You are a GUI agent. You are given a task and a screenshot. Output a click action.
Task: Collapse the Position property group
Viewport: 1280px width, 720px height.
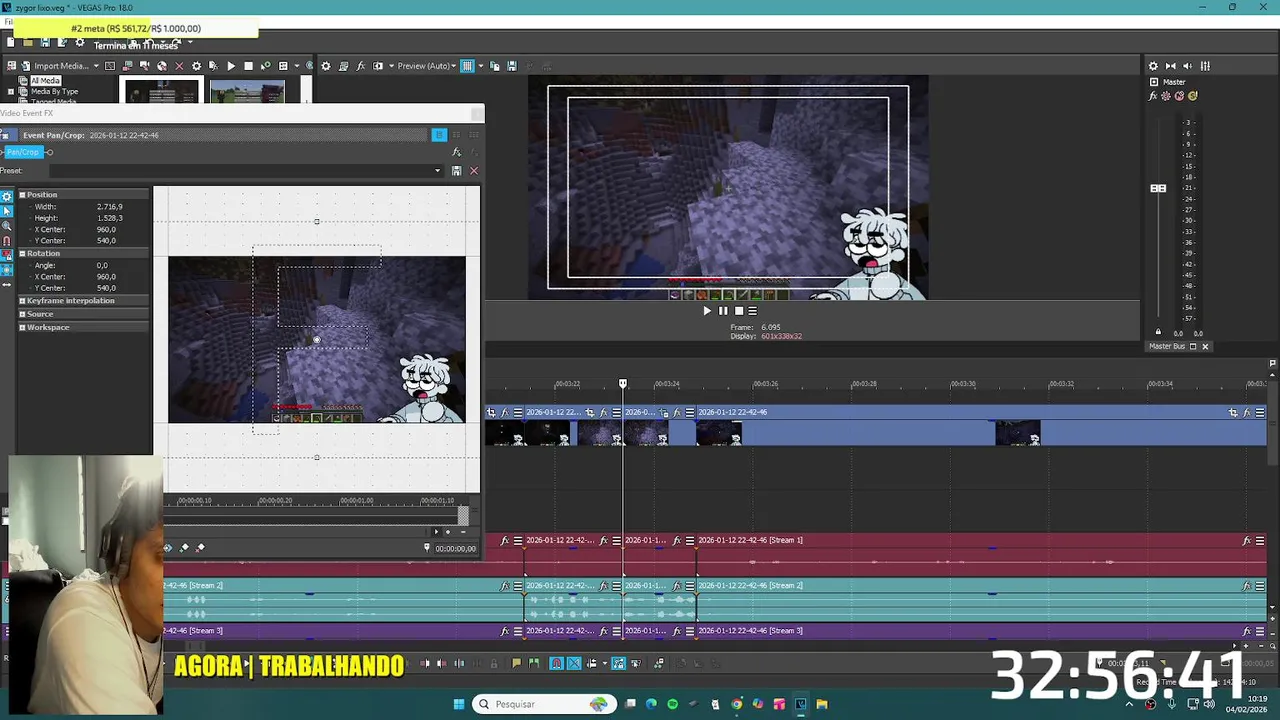(22, 195)
